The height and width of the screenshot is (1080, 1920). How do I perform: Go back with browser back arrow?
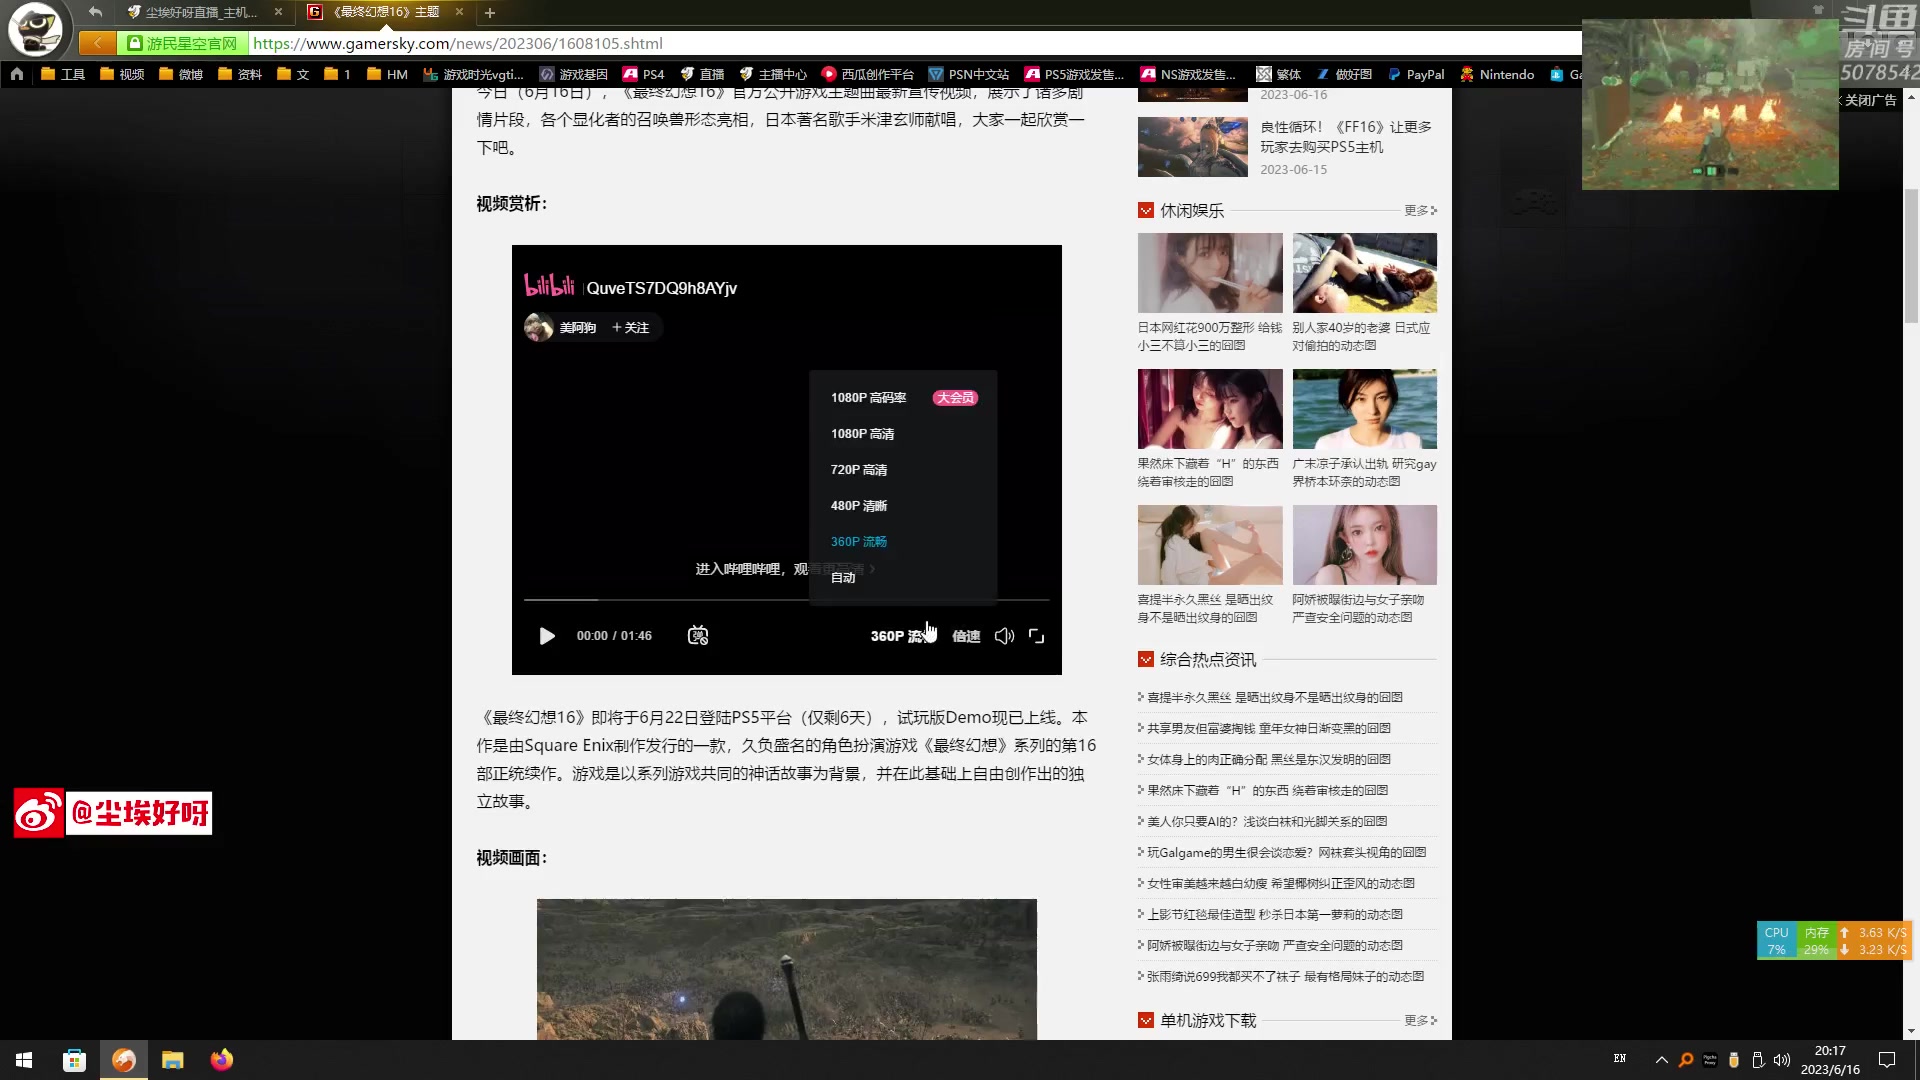[x=97, y=43]
